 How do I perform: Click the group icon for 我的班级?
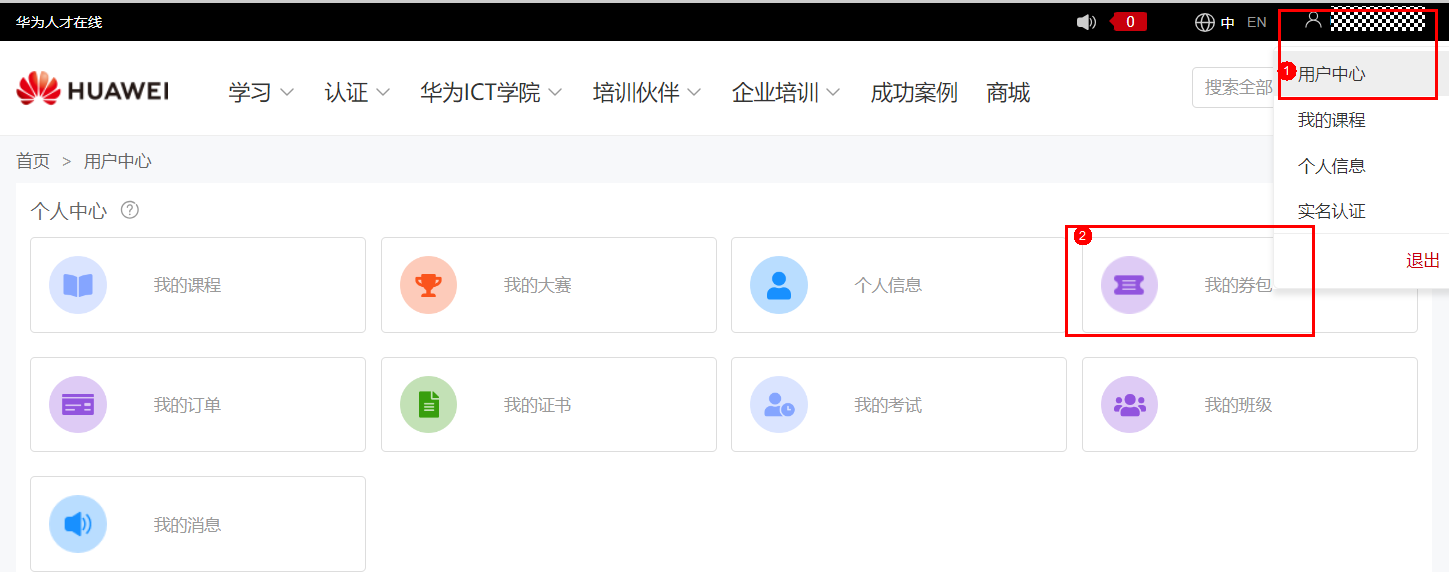pos(1129,405)
